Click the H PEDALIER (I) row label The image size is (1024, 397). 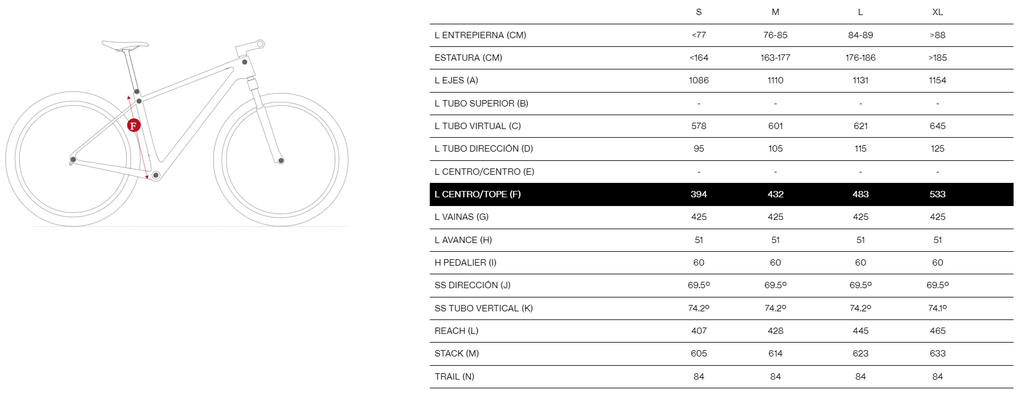465,262
